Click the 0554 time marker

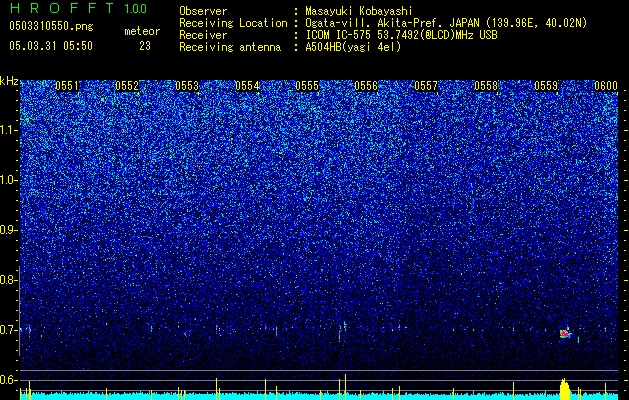247,86
